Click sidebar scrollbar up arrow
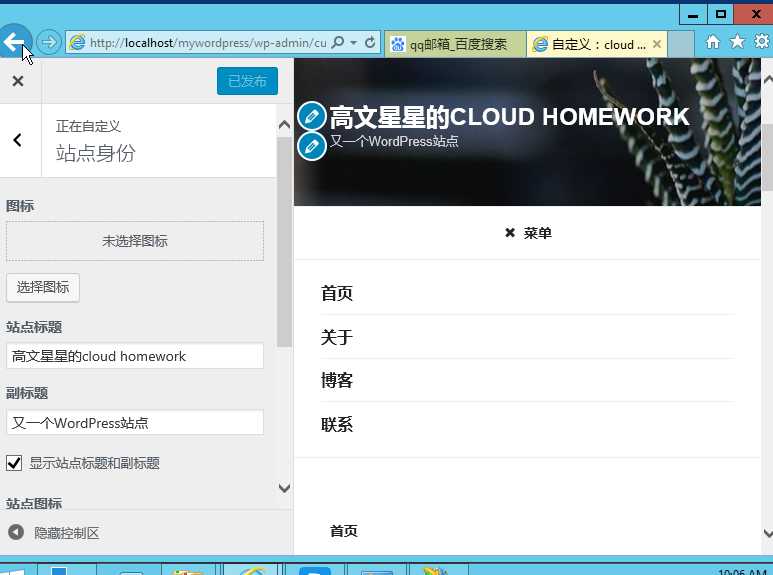This screenshot has width=773, height=575. 284,125
